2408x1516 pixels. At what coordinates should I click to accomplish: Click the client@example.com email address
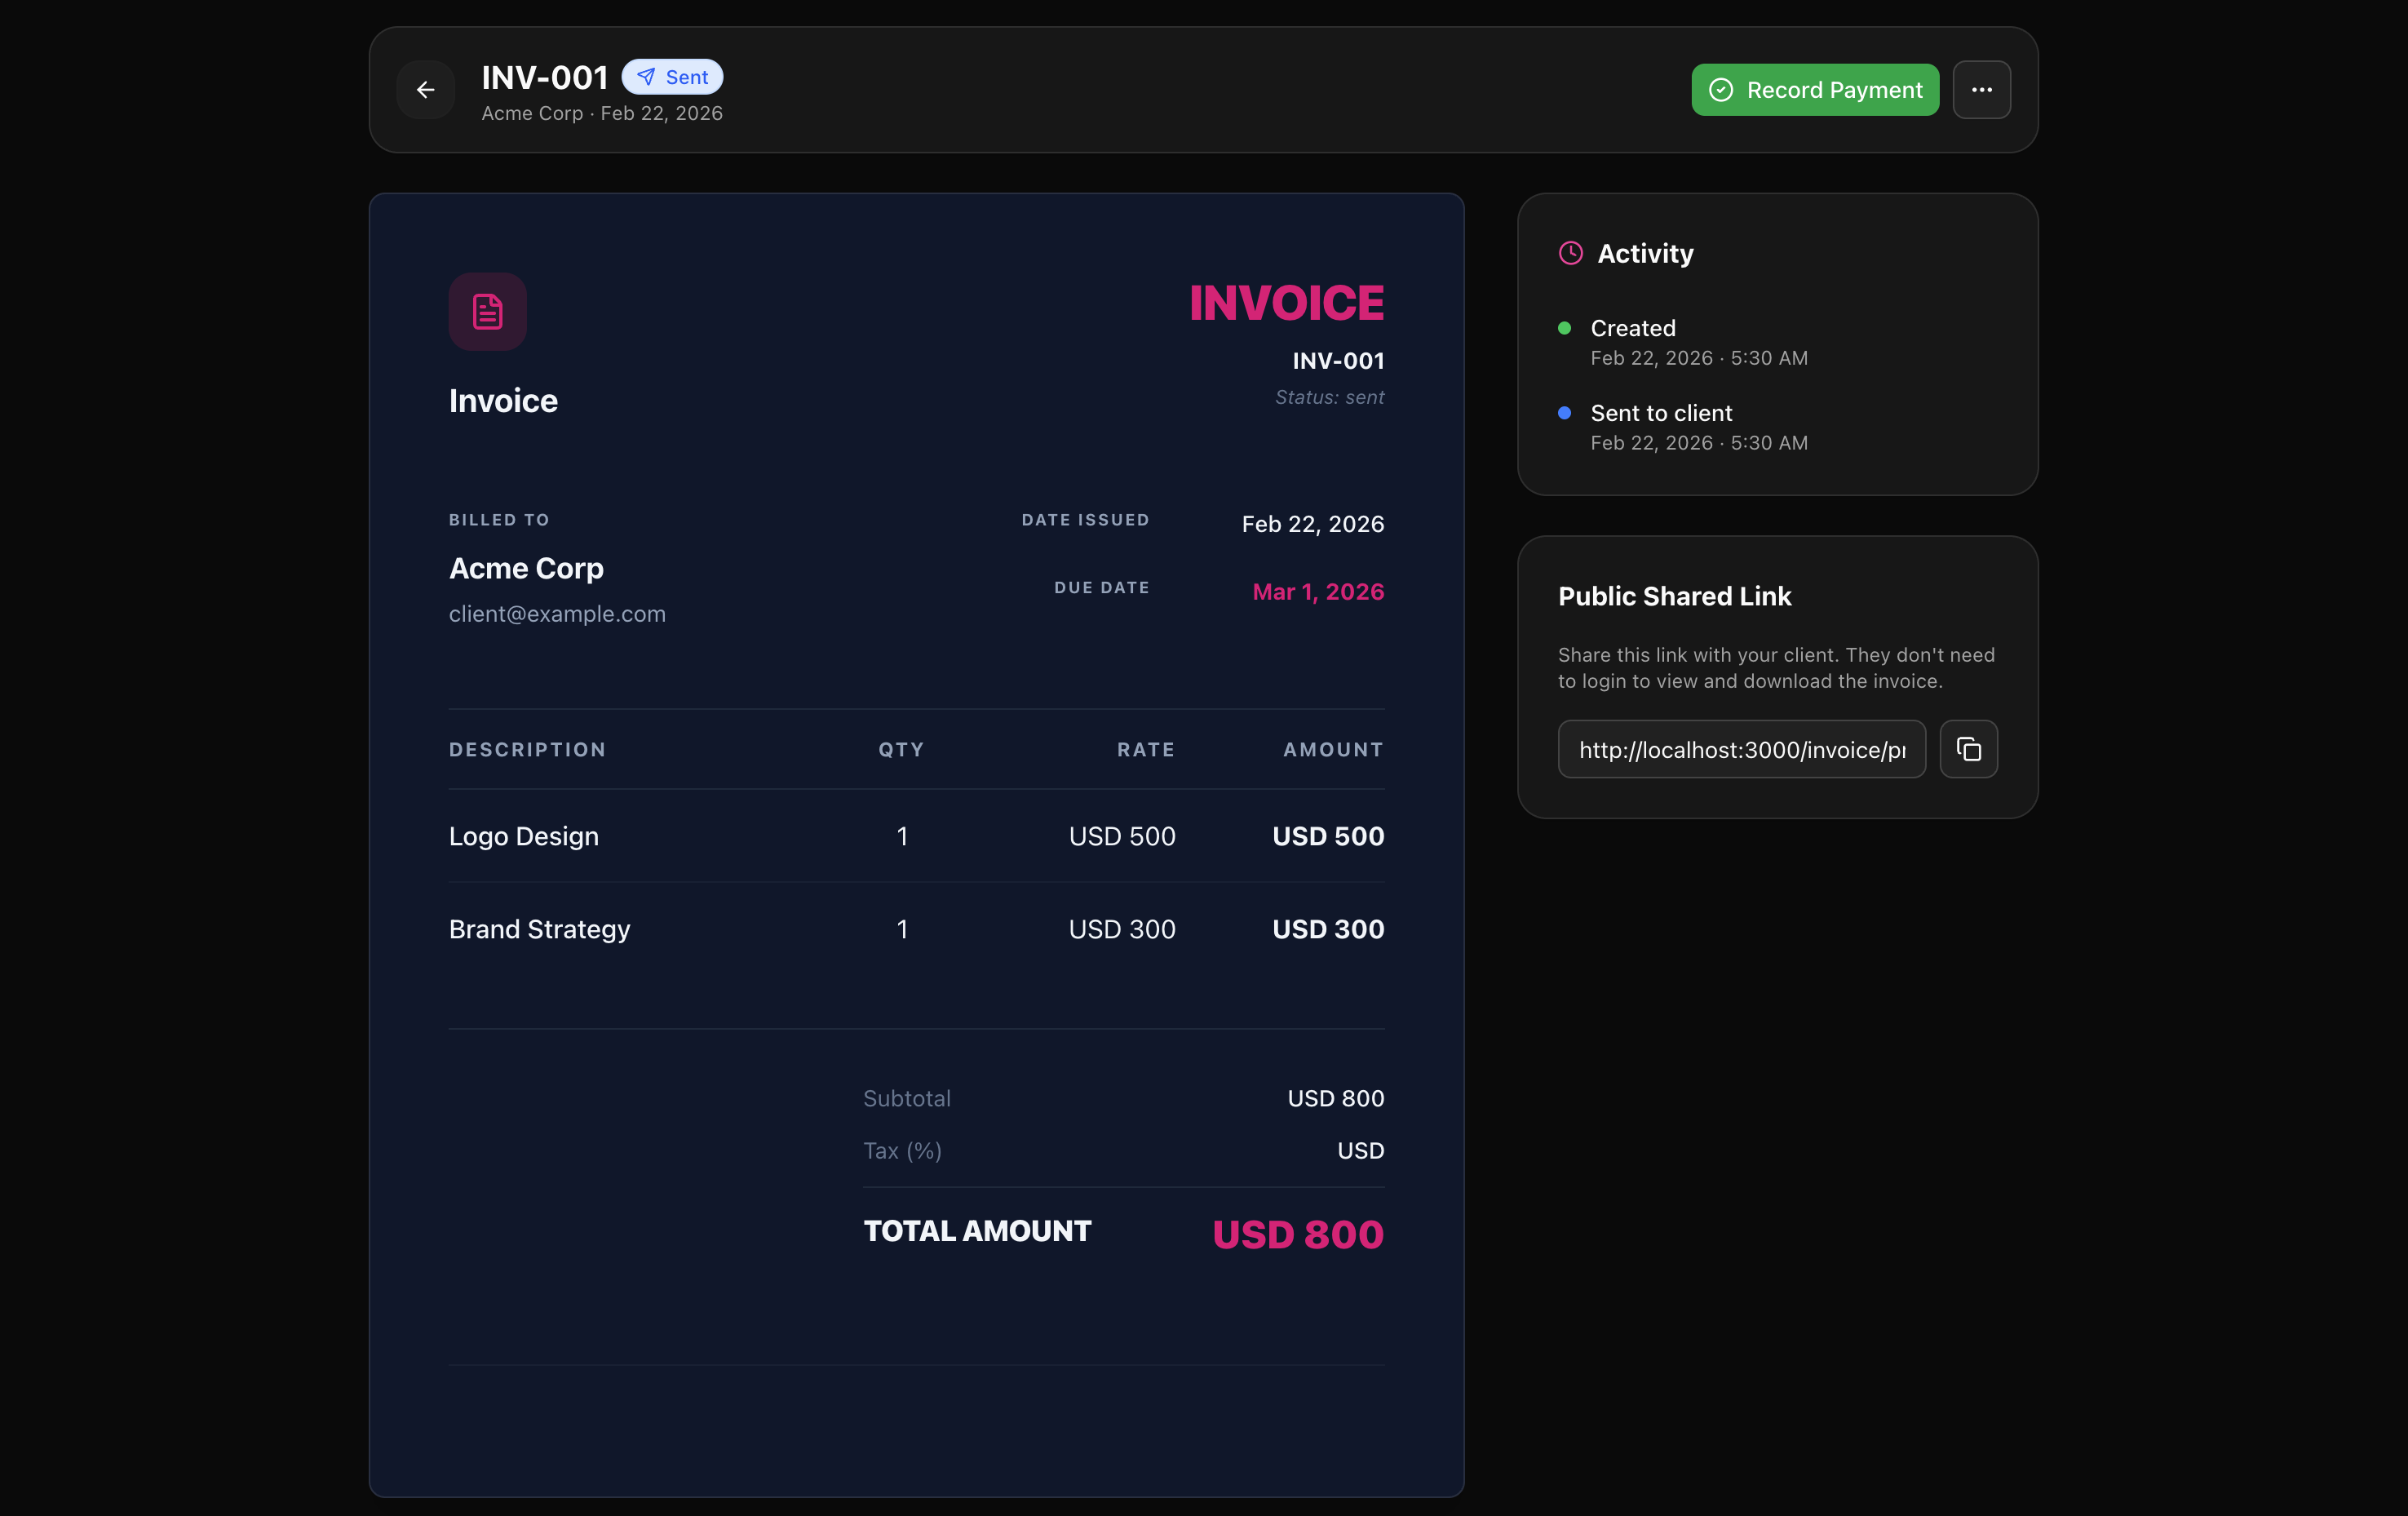coord(557,614)
